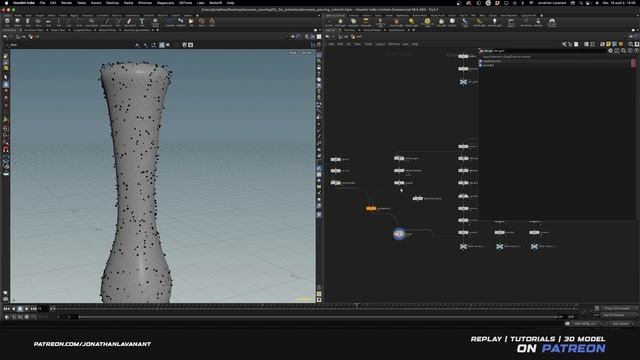Select the Gamepad Camera shelf tool

click(552, 22)
